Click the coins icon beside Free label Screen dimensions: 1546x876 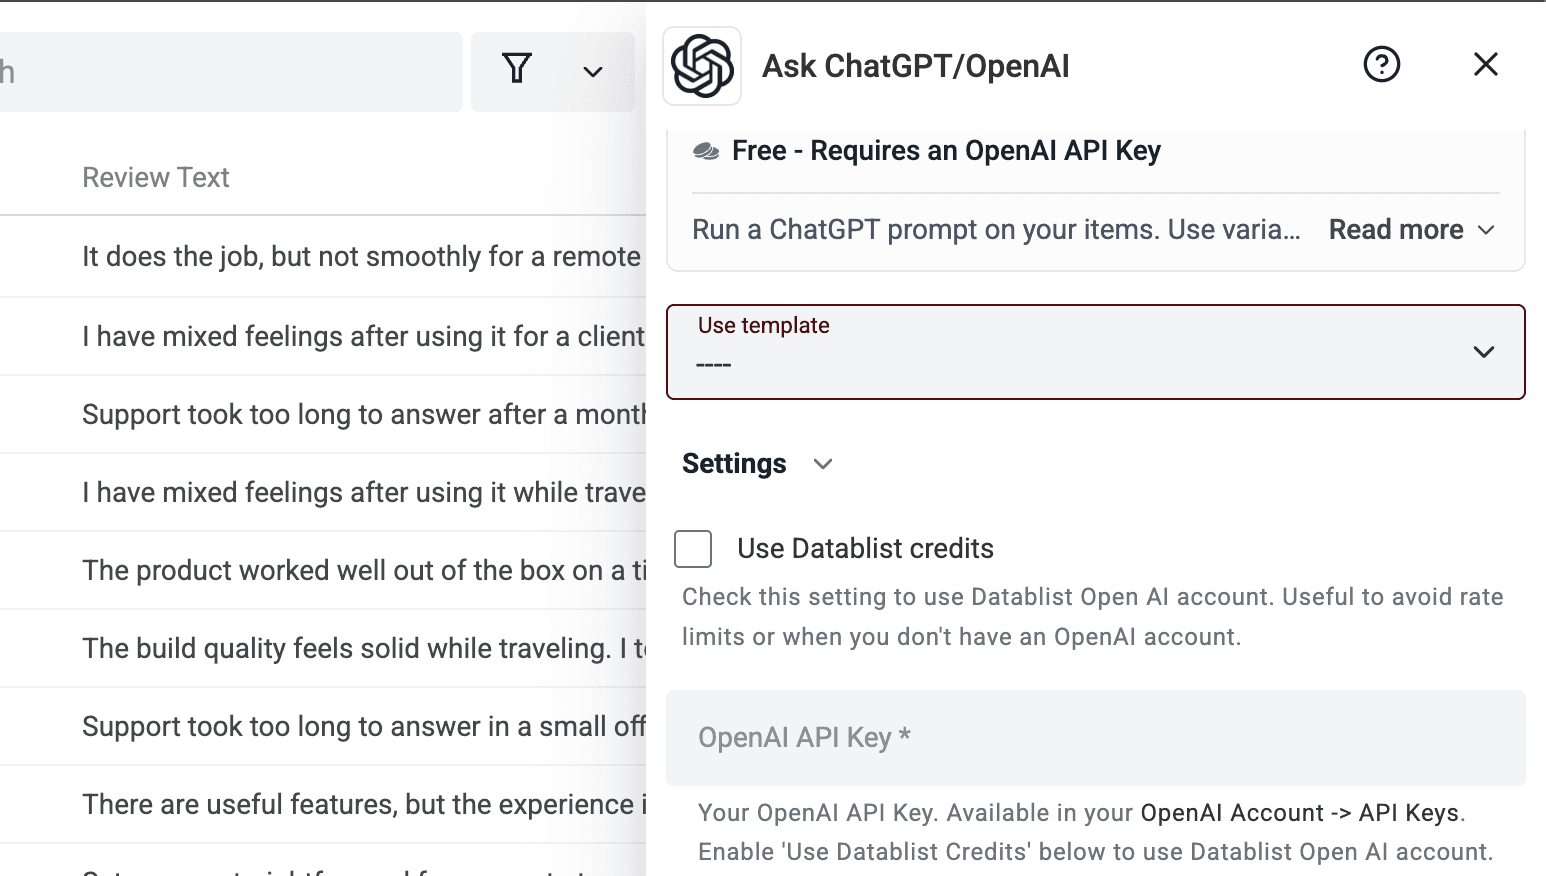pyautogui.click(x=706, y=152)
